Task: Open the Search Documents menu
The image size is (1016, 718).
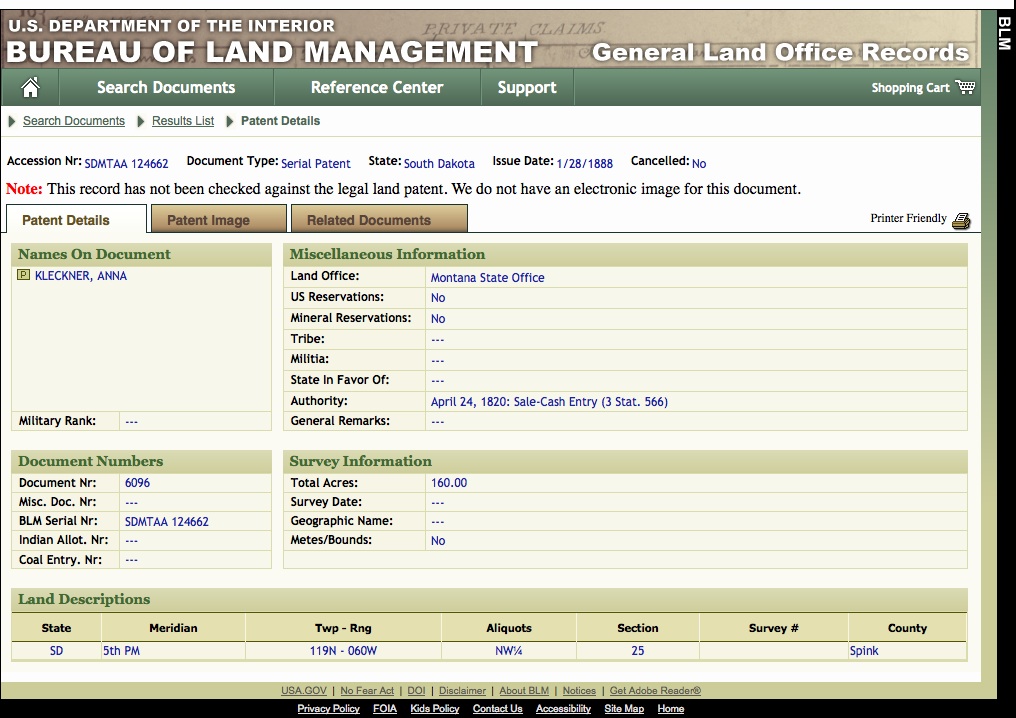Action: 166,88
